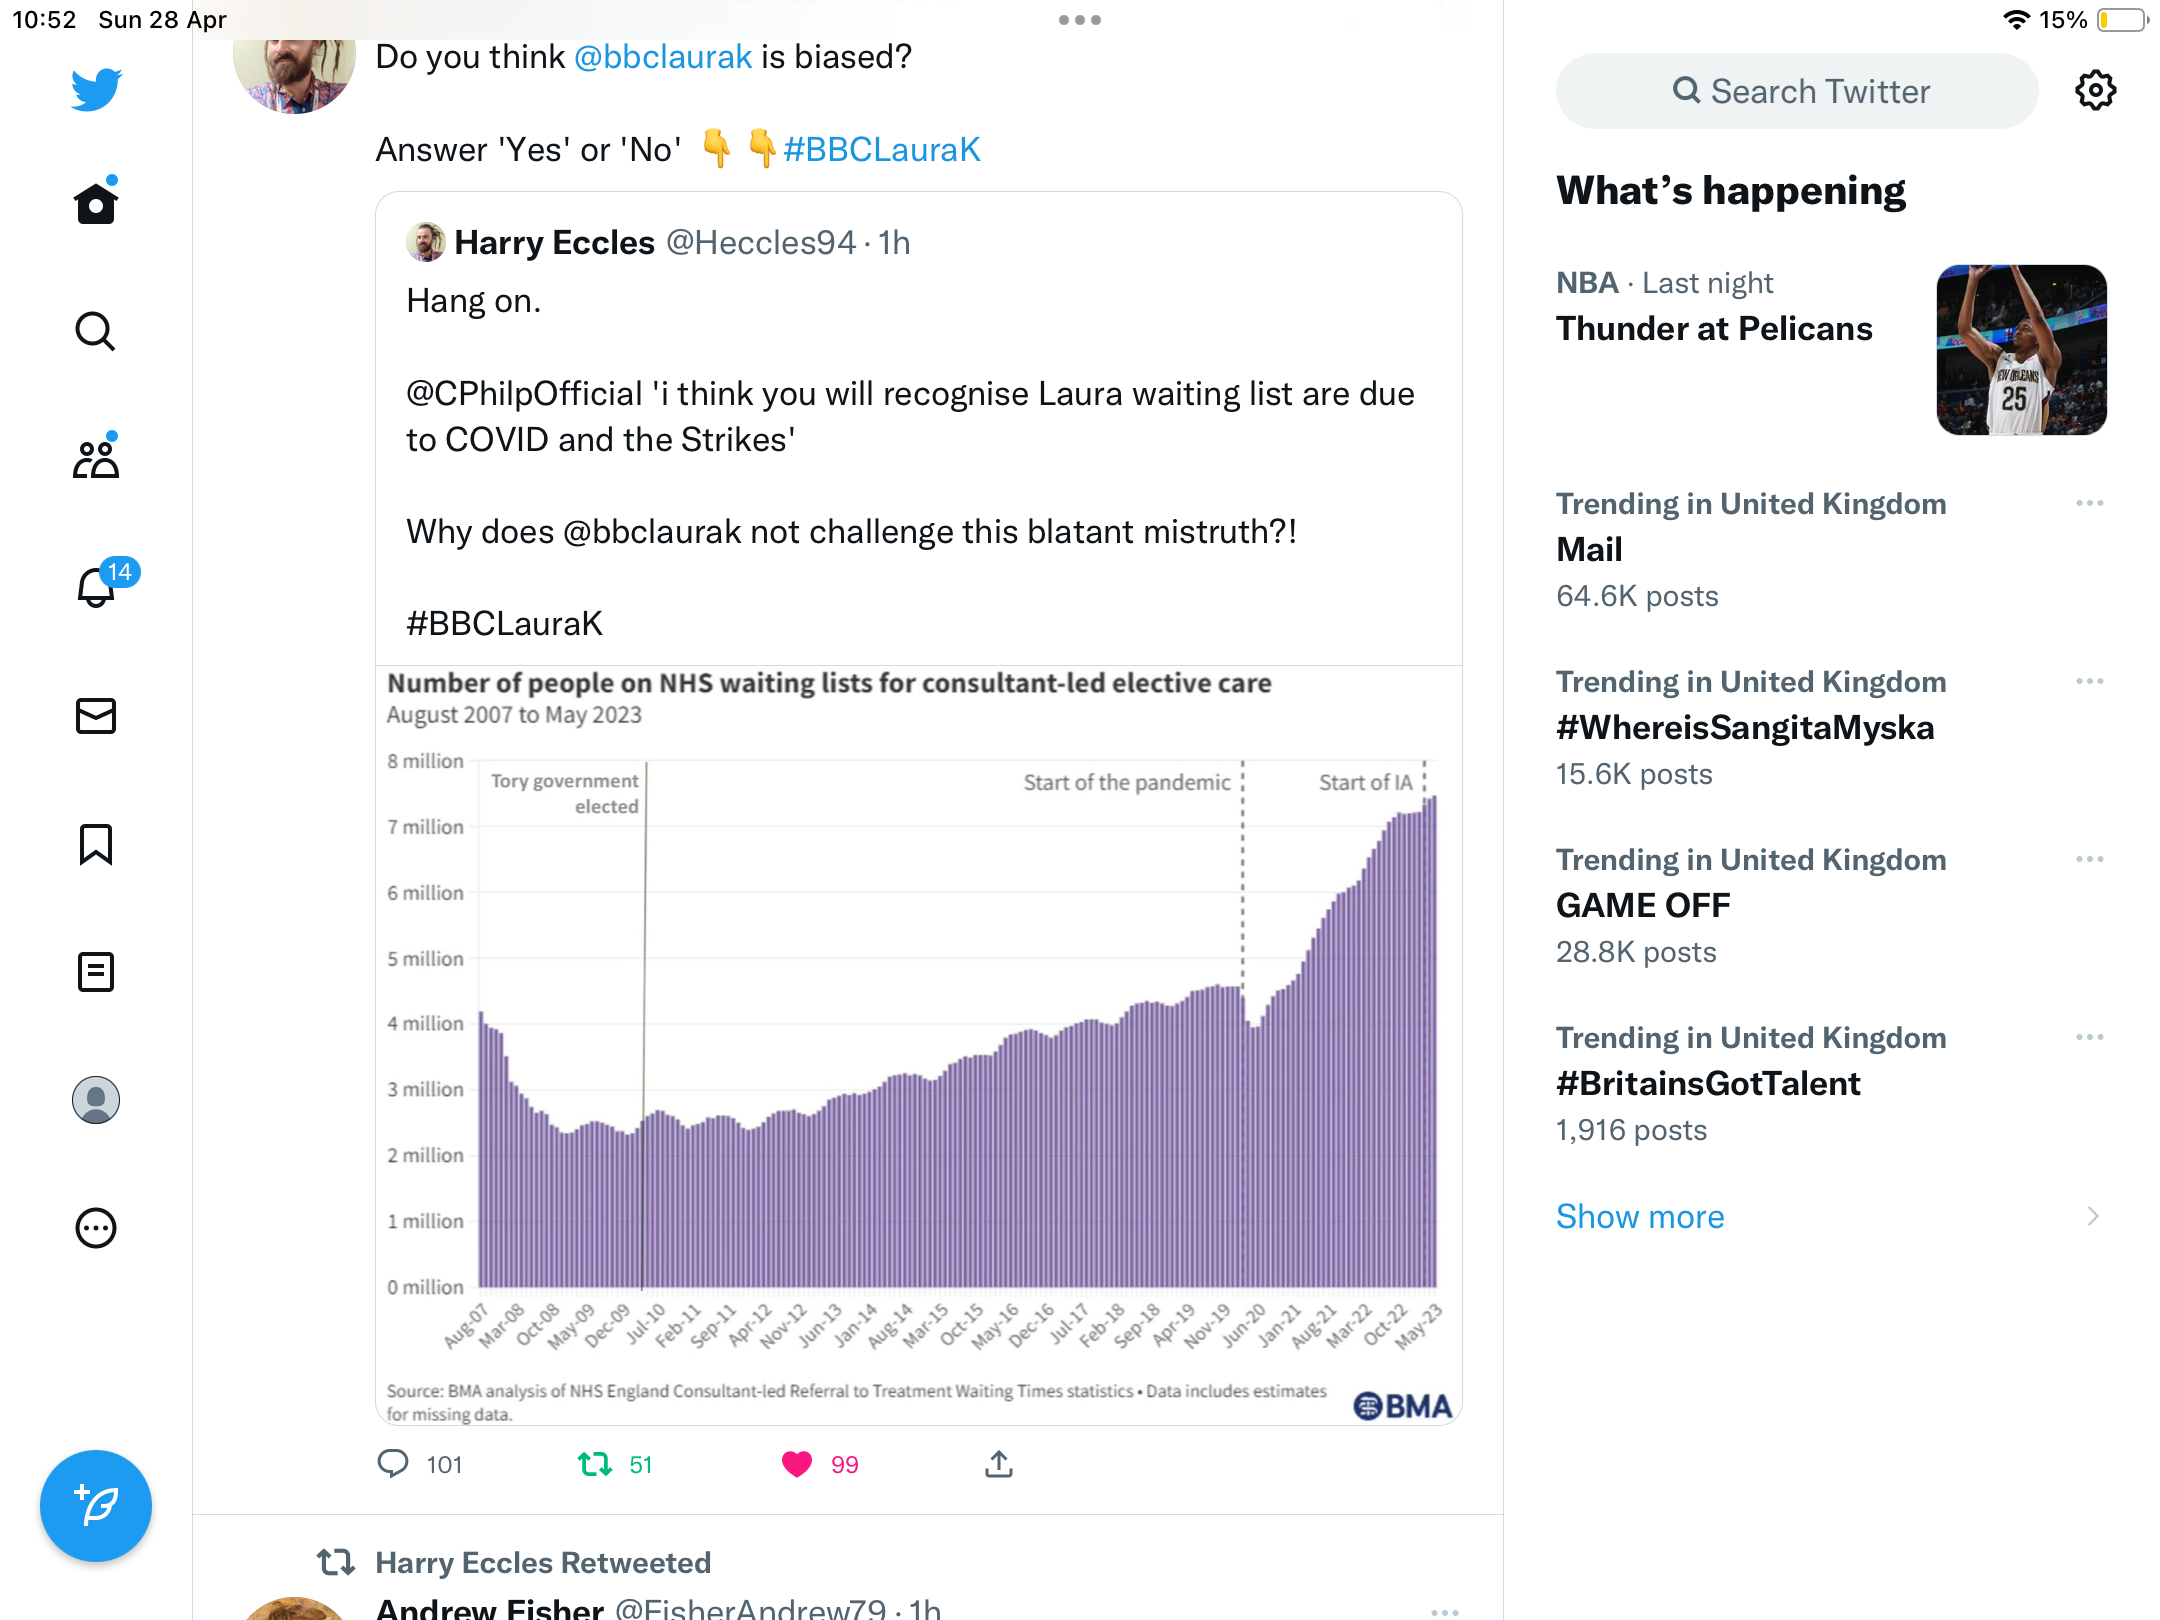Click the What's happening heading
This screenshot has height=1620, width=2160.
[1731, 190]
